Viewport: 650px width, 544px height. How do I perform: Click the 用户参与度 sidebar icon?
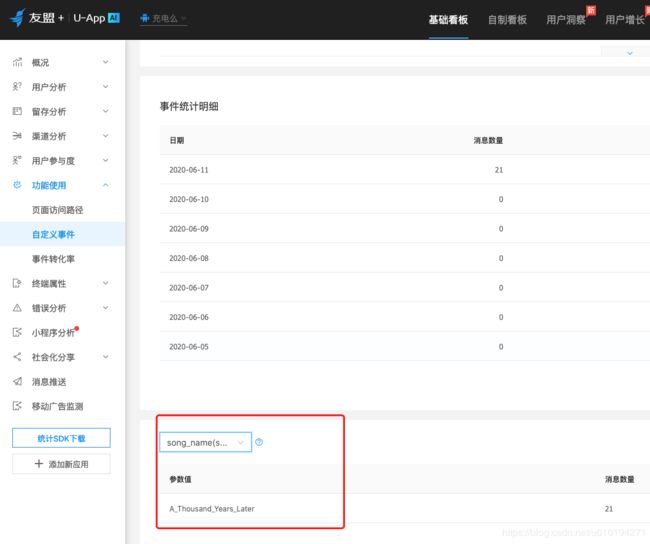click(x=17, y=160)
